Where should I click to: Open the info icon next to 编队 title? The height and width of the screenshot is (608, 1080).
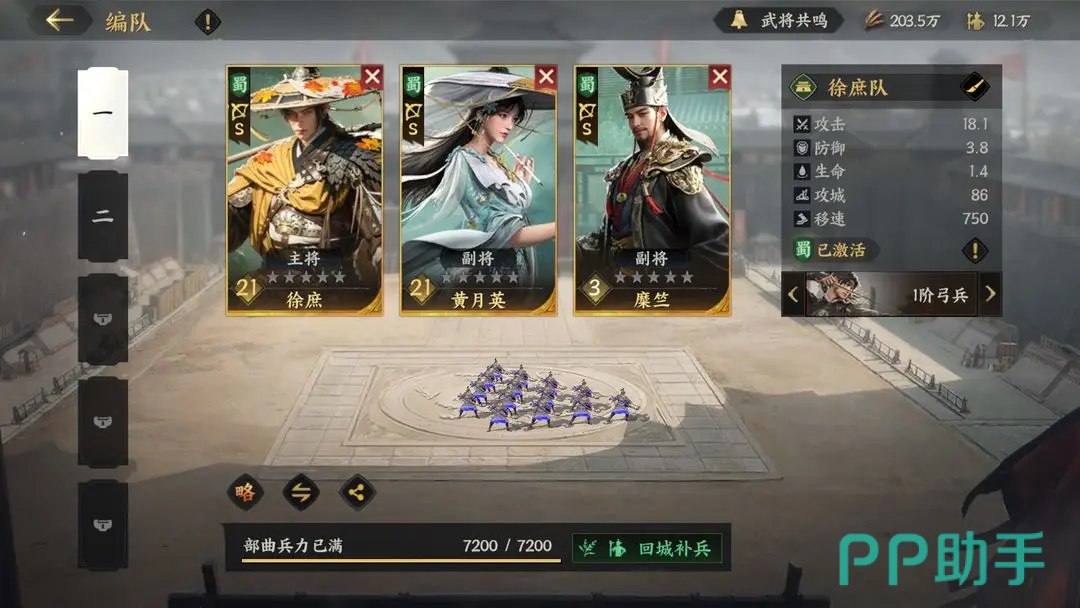[207, 22]
